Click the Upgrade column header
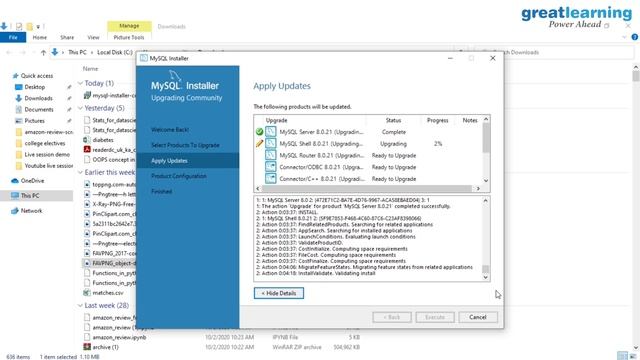This screenshot has height=360, width=640. point(277,120)
